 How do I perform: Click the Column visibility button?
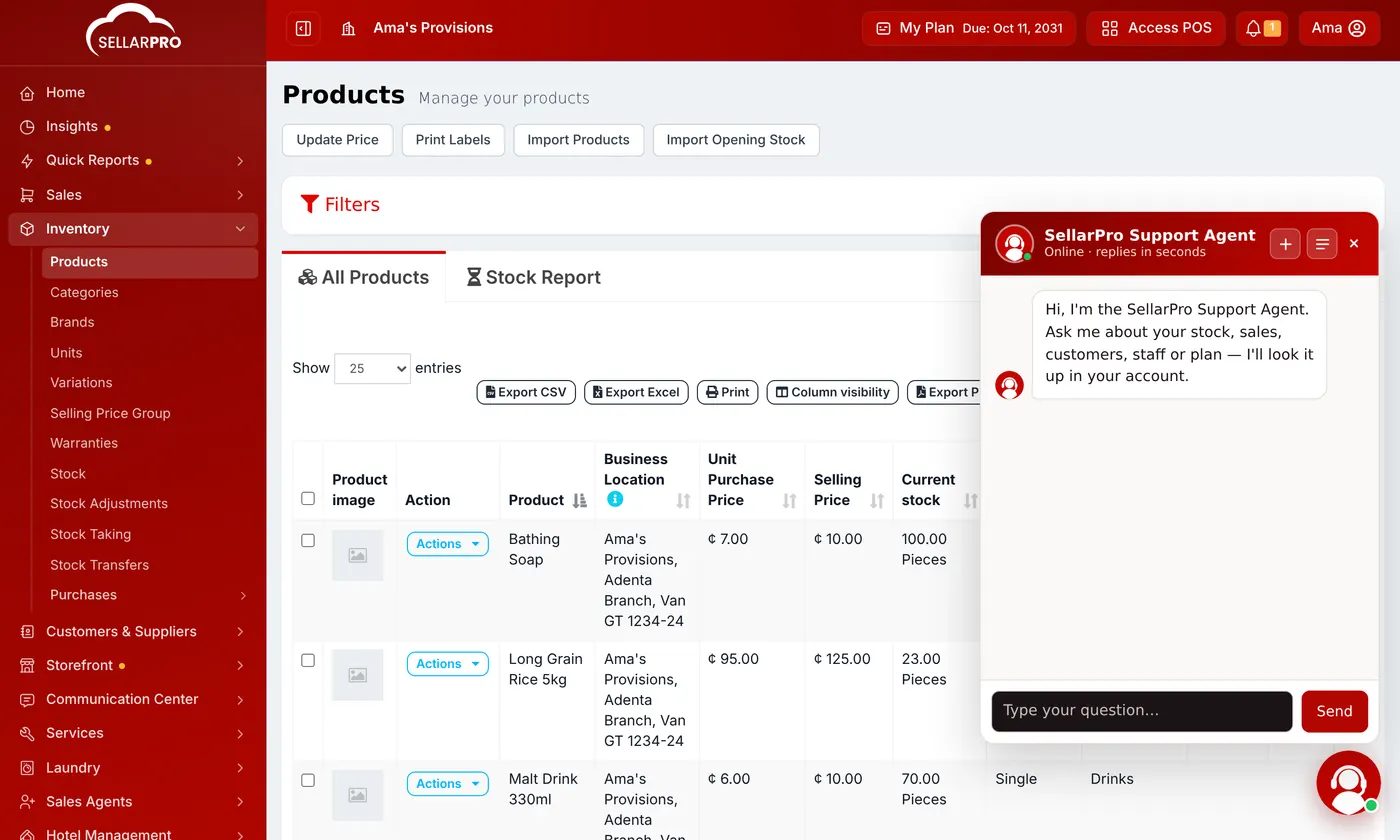(833, 392)
